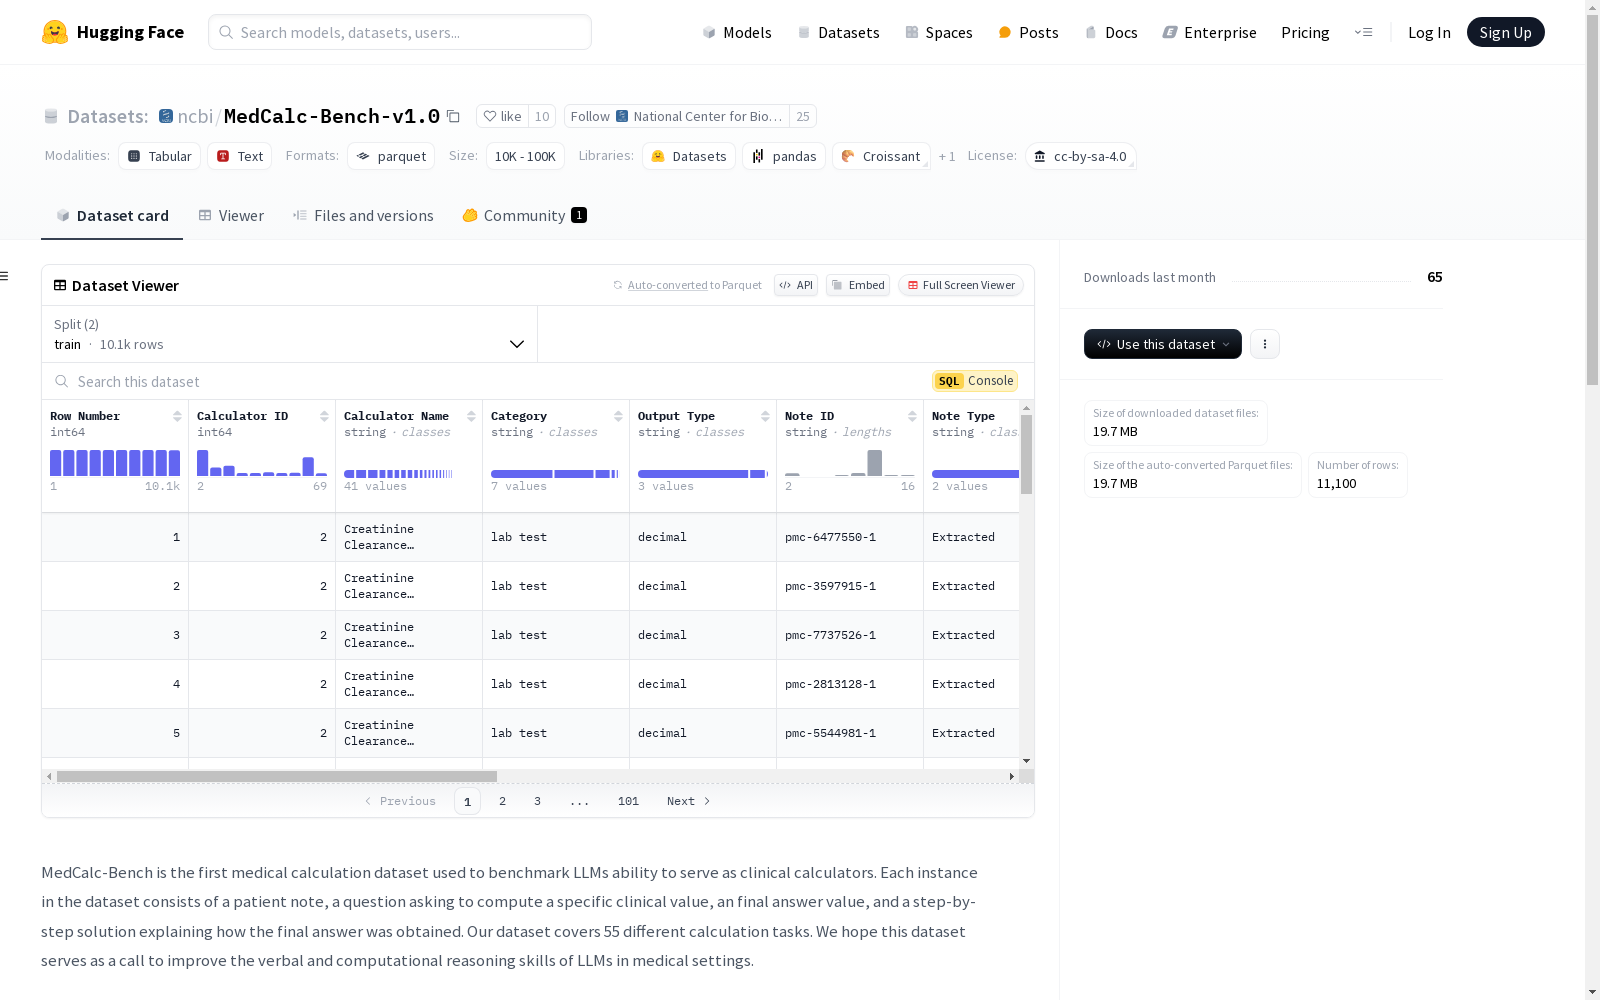The width and height of the screenshot is (1600, 1000).
Task: Click Next page in pagination
Action: (688, 801)
